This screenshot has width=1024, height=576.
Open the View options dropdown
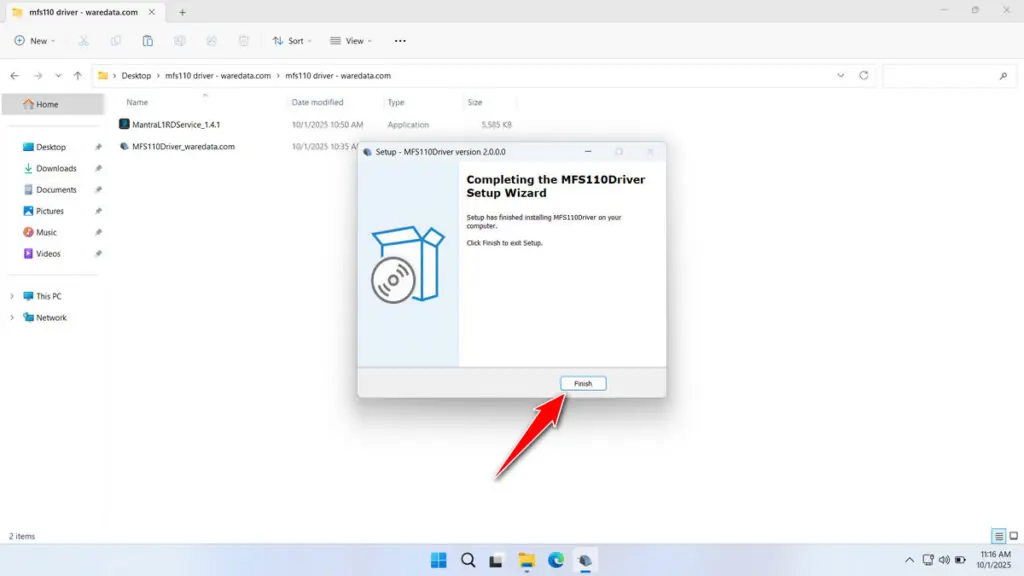(x=350, y=41)
